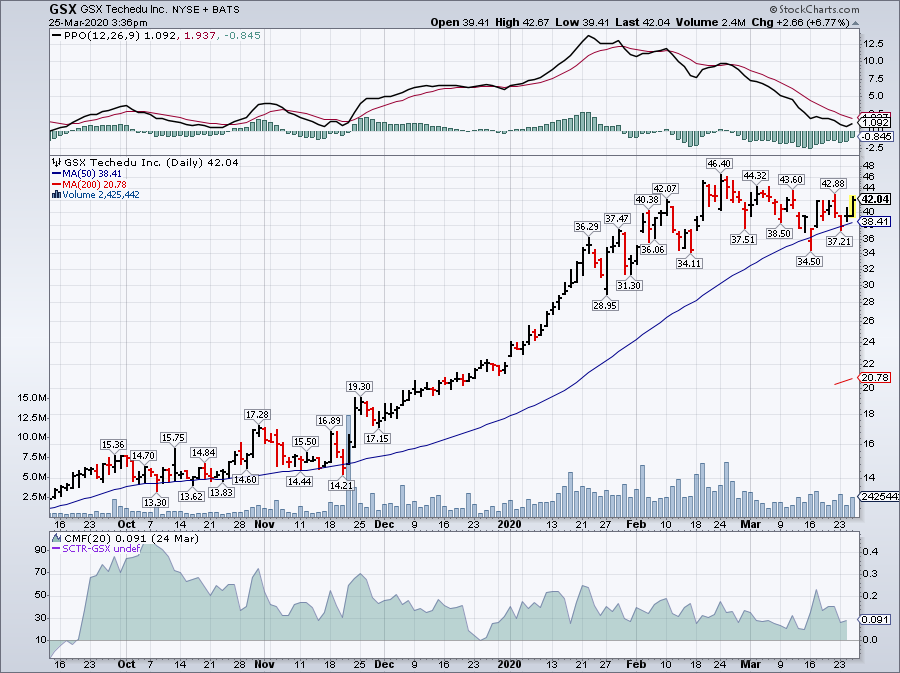900x673 pixels.
Task: Click the yellow-highlighted latest price bar
Action: (853, 205)
